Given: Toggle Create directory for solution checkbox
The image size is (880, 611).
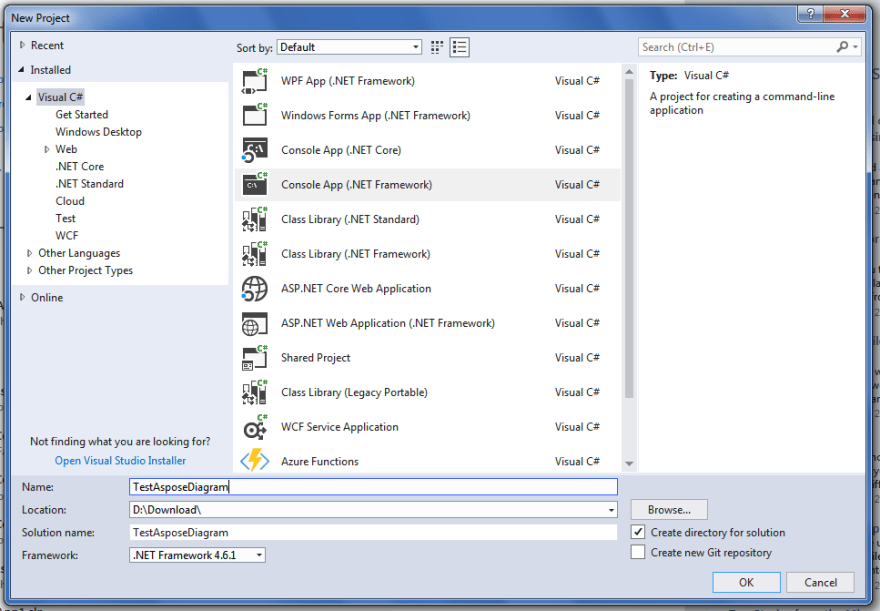Looking at the screenshot, I should [638, 532].
